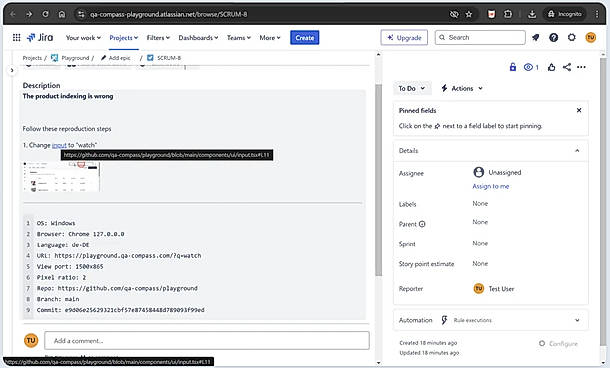Bookmark the page with the star icon
610x368 pixels.
pyautogui.click(x=469, y=14)
